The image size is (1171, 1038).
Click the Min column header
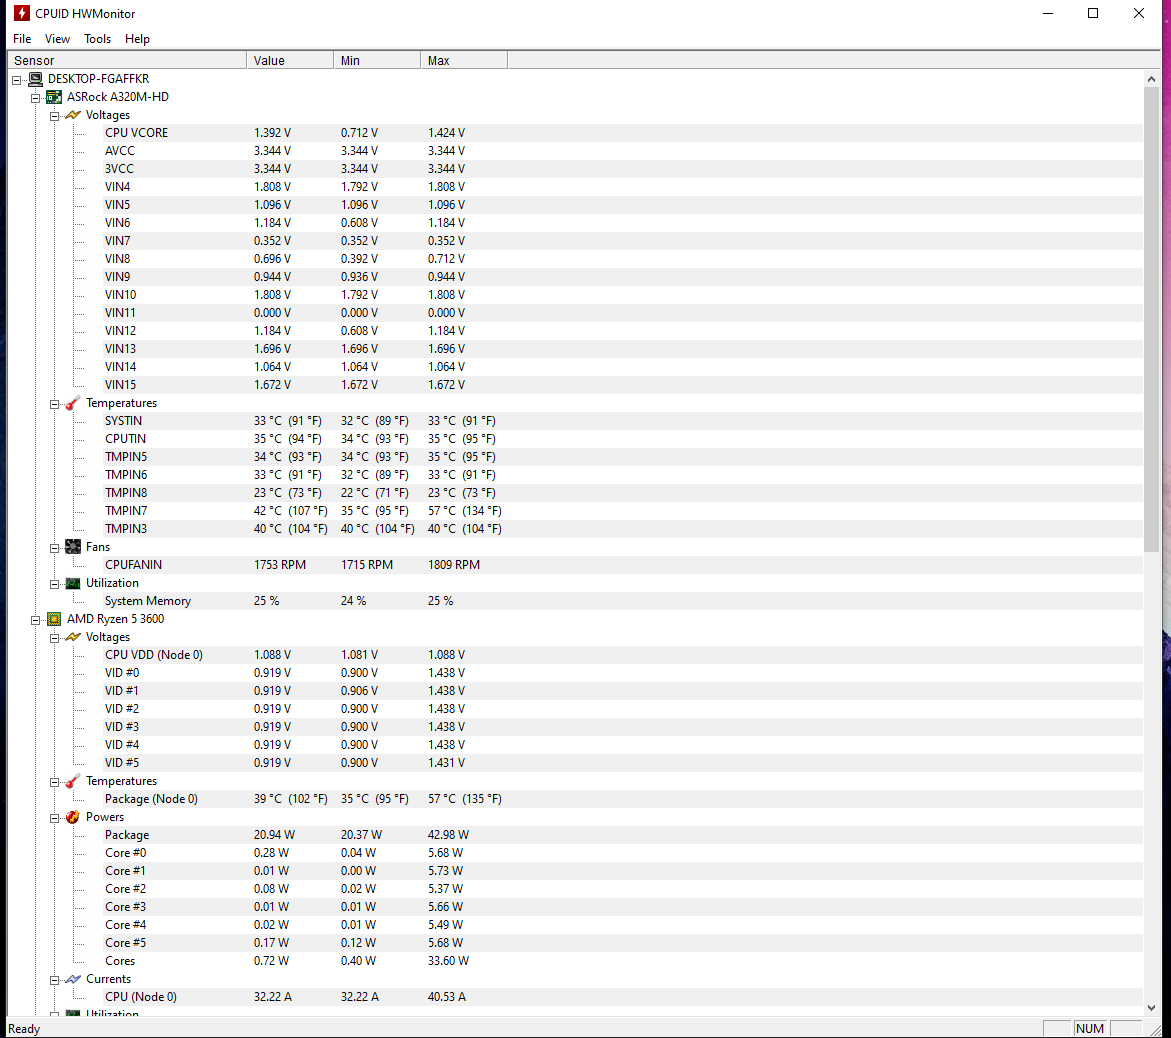377,60
